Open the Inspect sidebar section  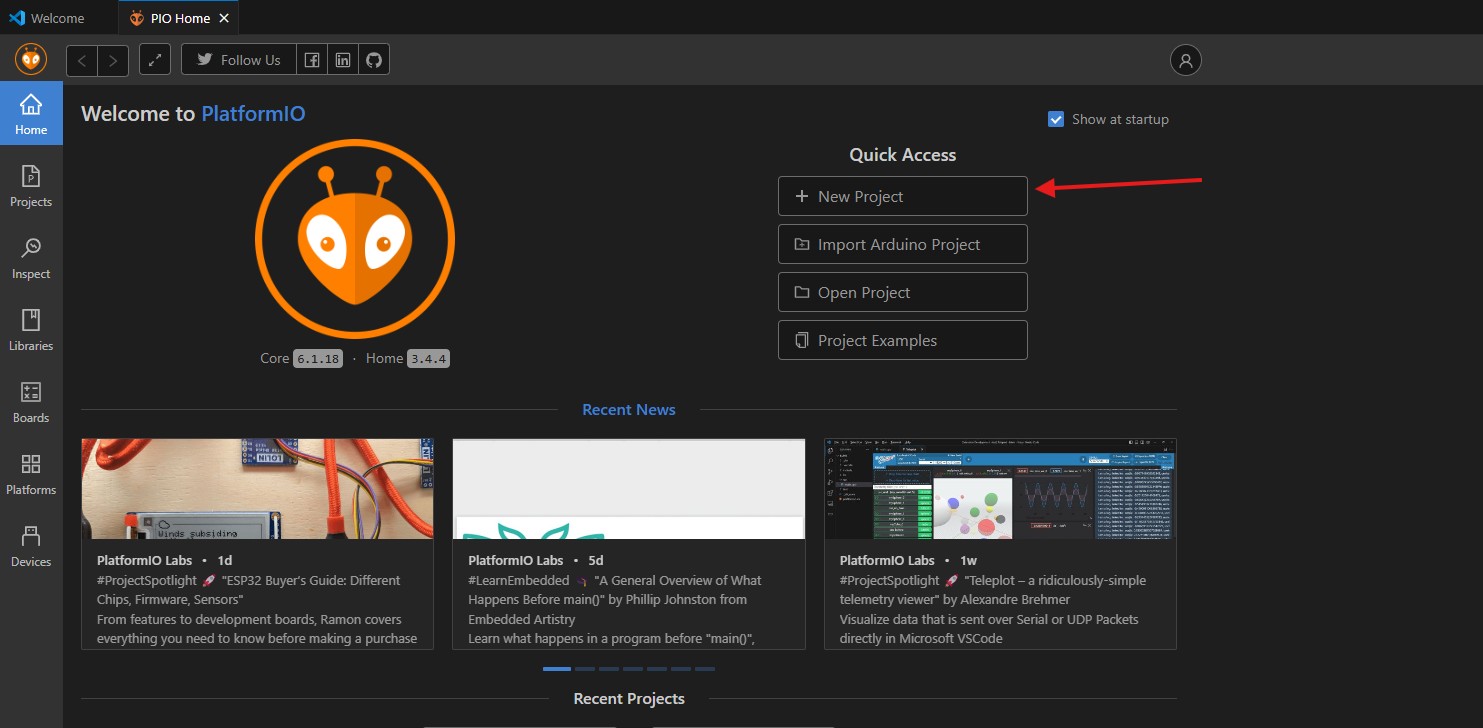(31, 258)
